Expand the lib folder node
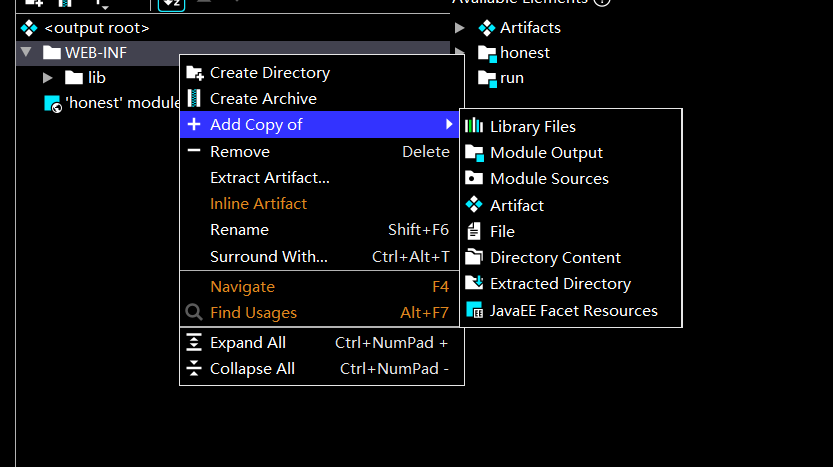 click(x=48, y=78)
